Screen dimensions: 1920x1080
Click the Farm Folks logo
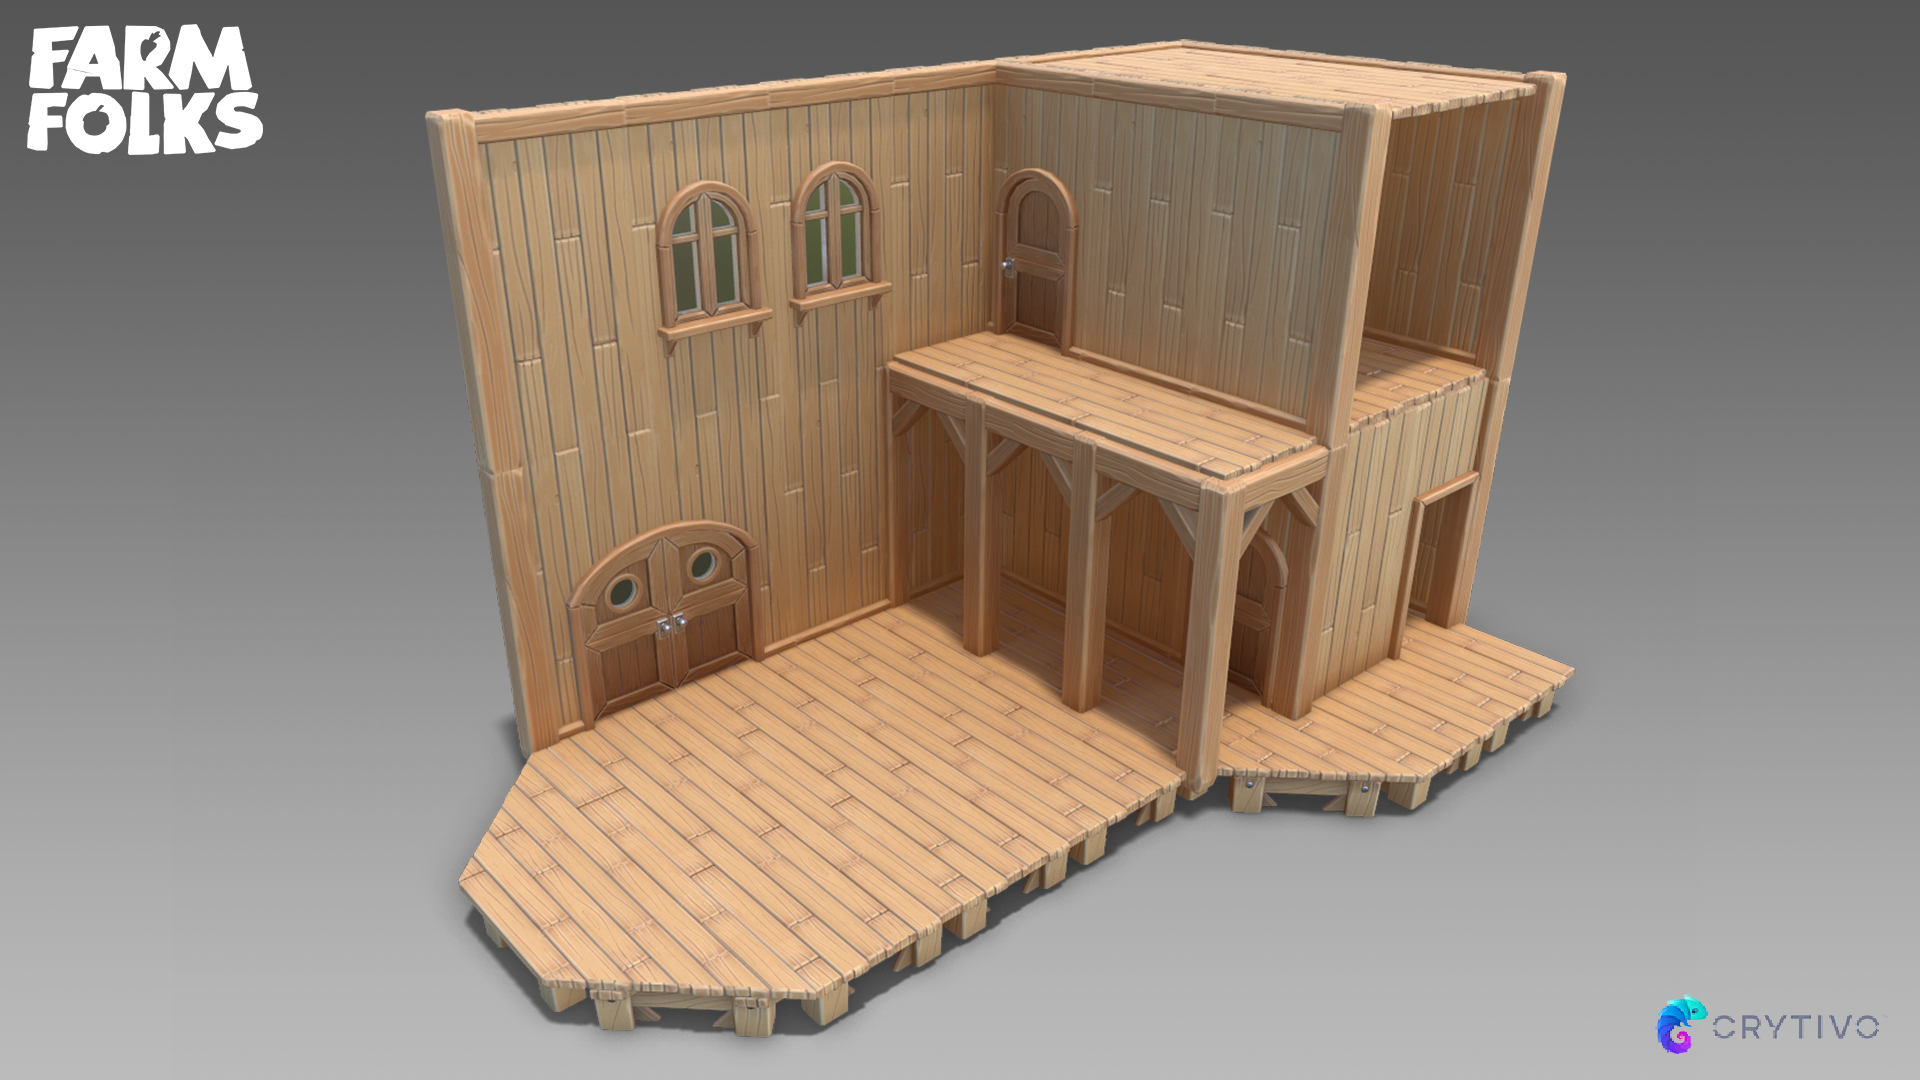[x=145, y=90]
